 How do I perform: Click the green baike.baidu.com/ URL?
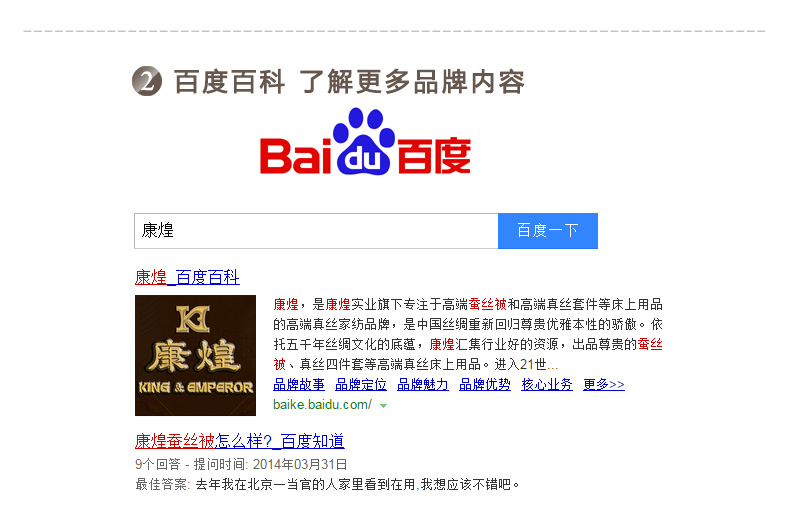coord(322,405)
